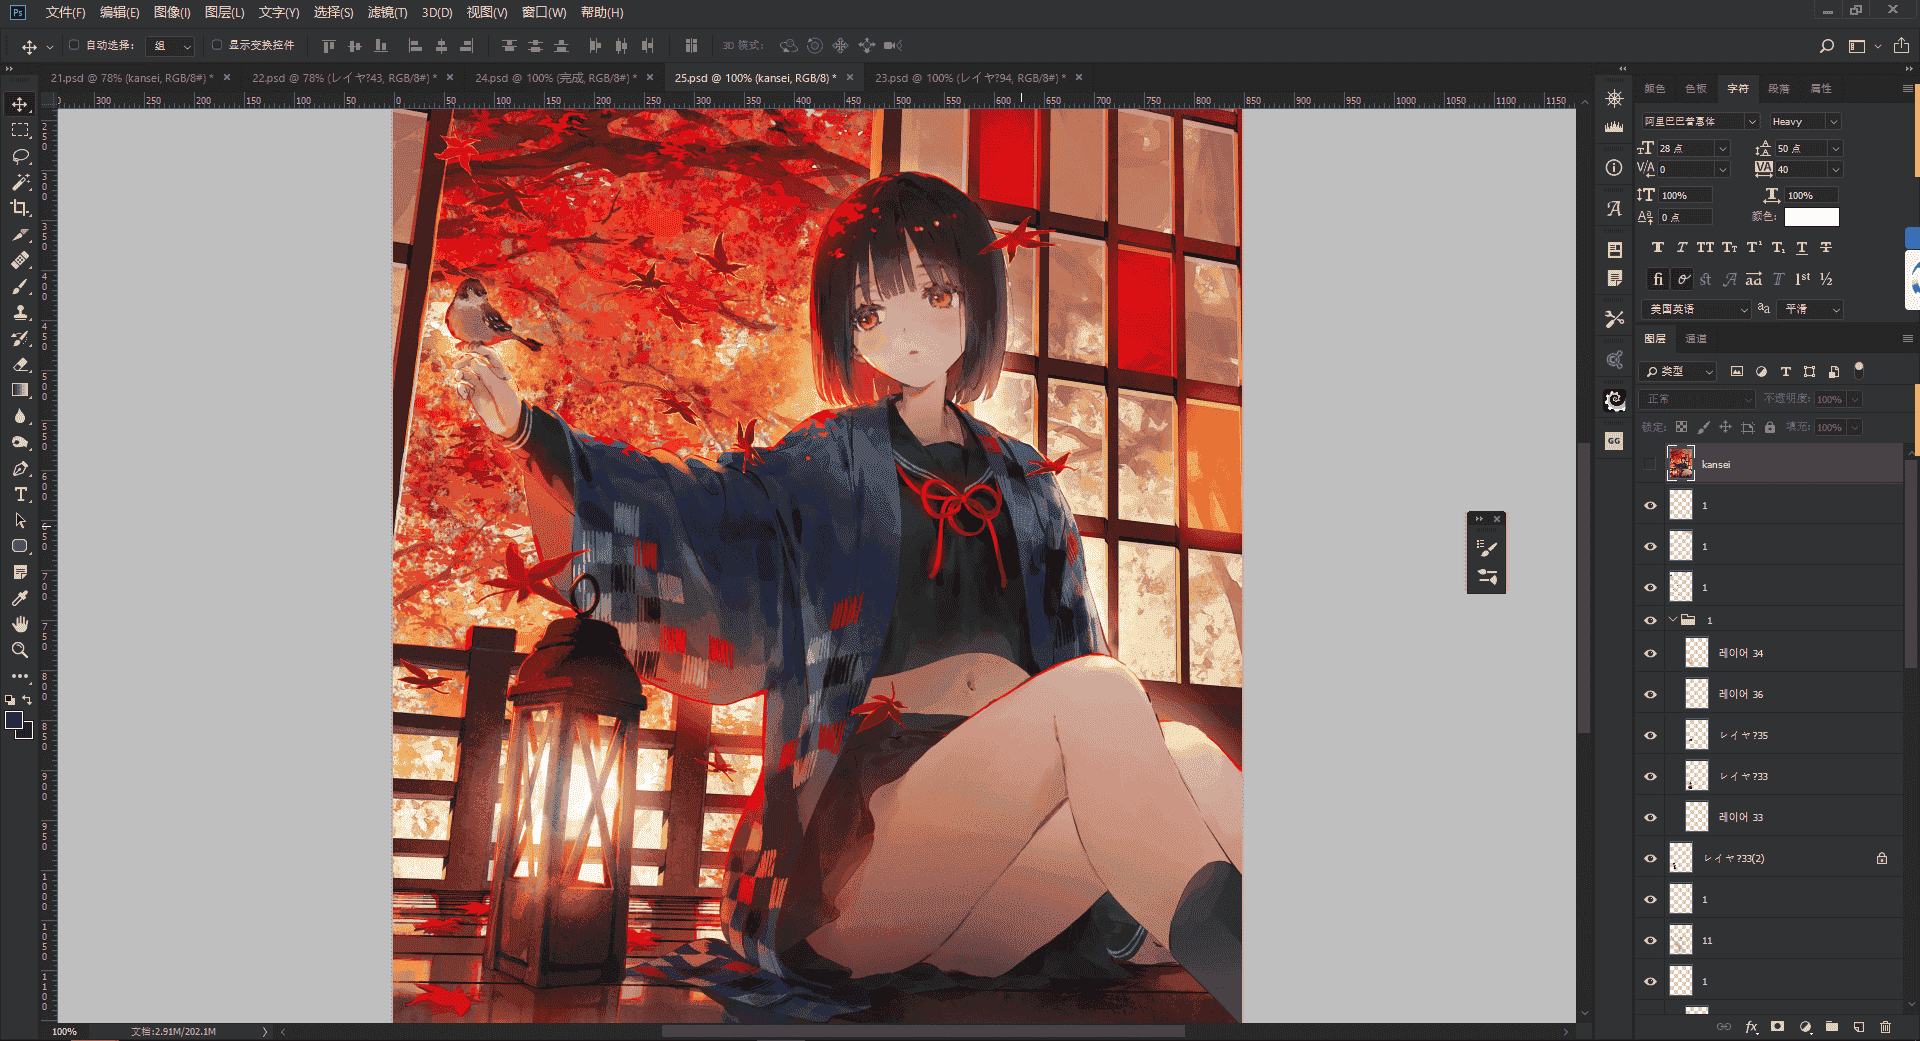1920x1041 pixels.
Task: Select the Crop tool
Action: click(20, 208)
